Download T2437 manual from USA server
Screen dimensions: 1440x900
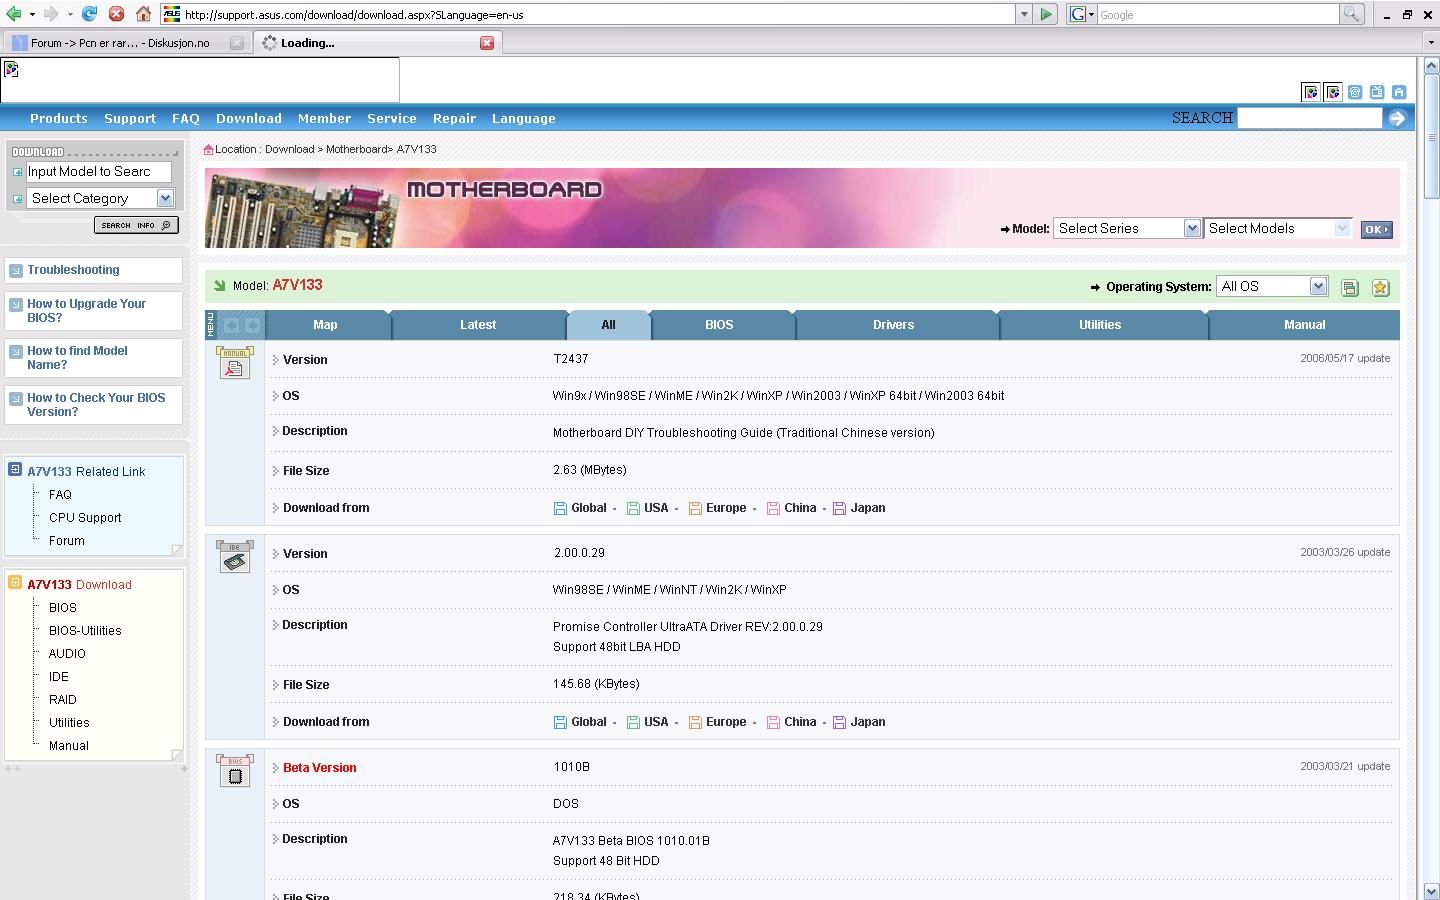pos(647,508)
